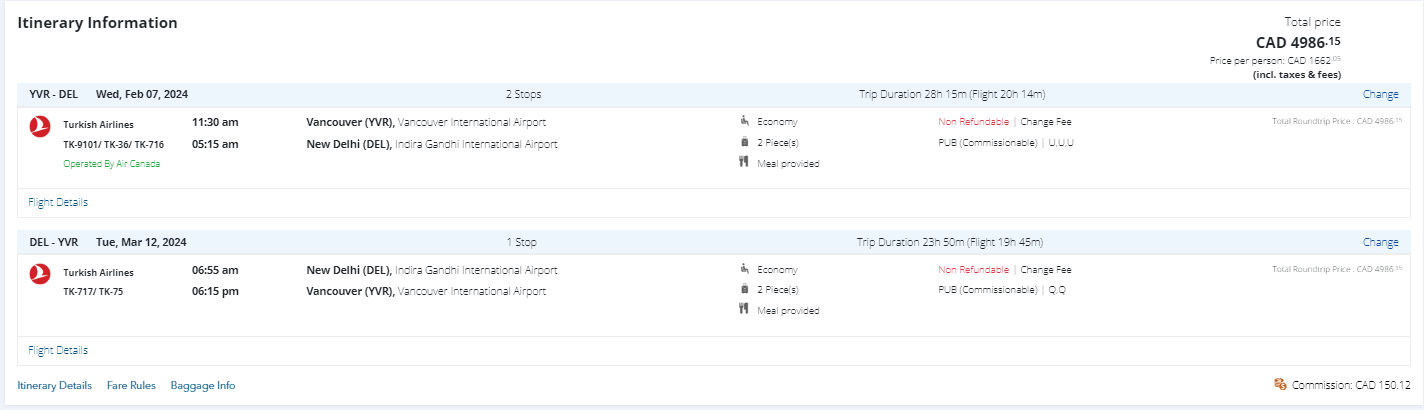This screenshot has width=1424, height=410.
Task: Click Change Fee on the outbound flight
Action: coord(1046,122)
